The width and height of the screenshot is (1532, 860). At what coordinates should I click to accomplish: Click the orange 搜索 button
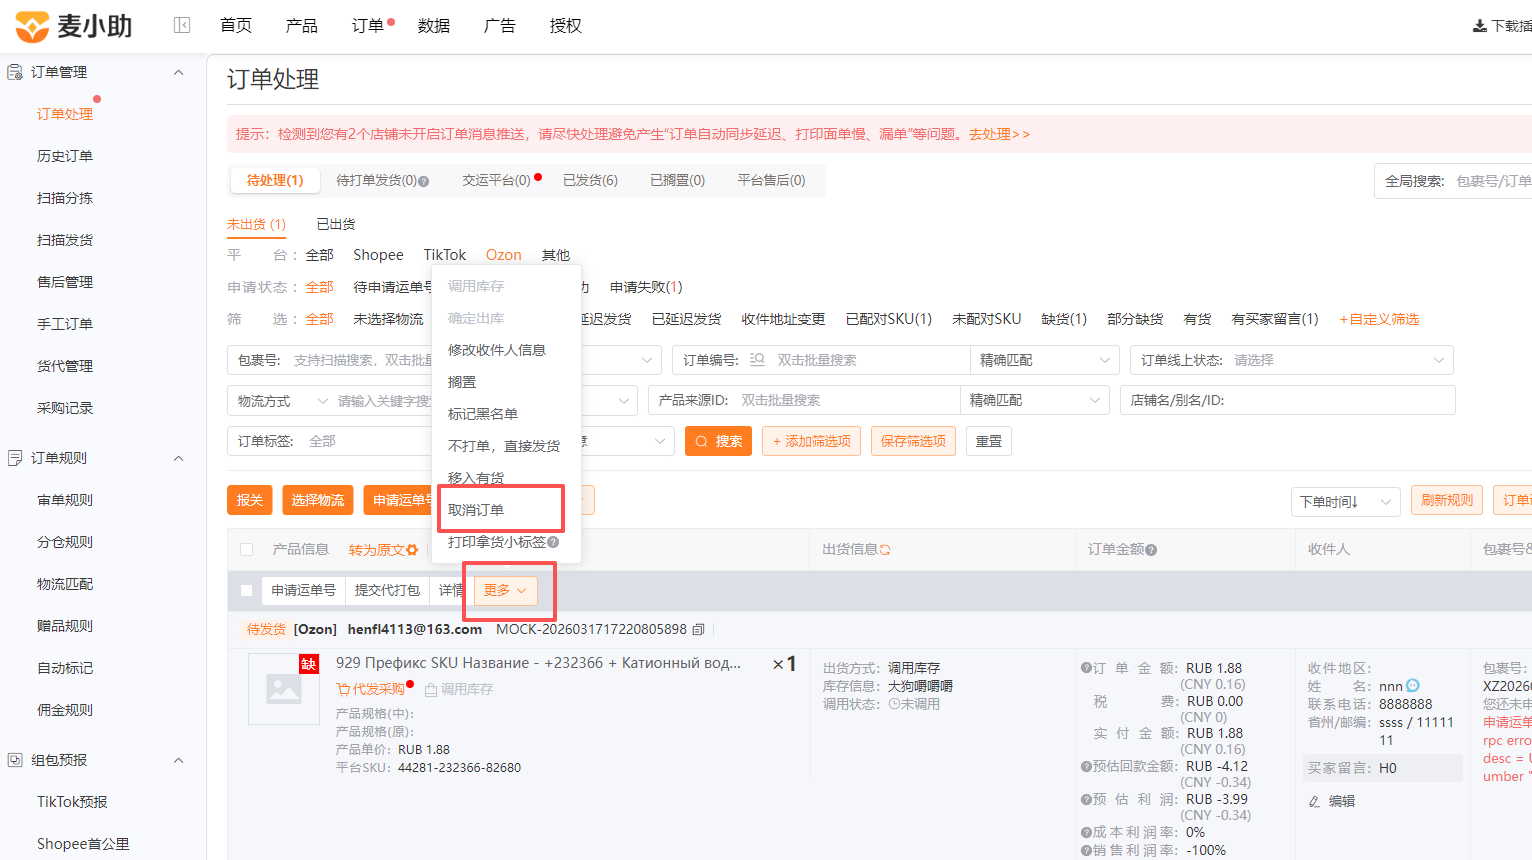(x=718, y=441)
